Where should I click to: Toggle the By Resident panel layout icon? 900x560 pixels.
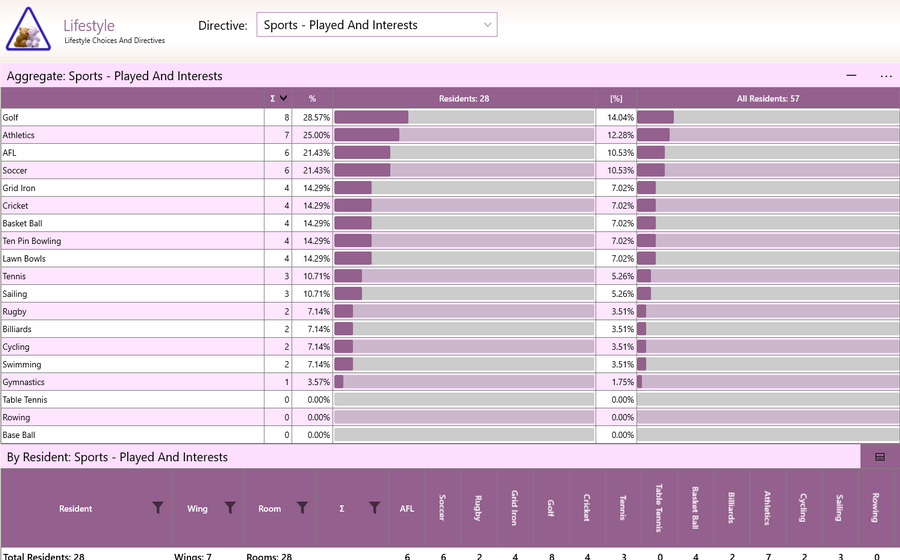[880, 457]
